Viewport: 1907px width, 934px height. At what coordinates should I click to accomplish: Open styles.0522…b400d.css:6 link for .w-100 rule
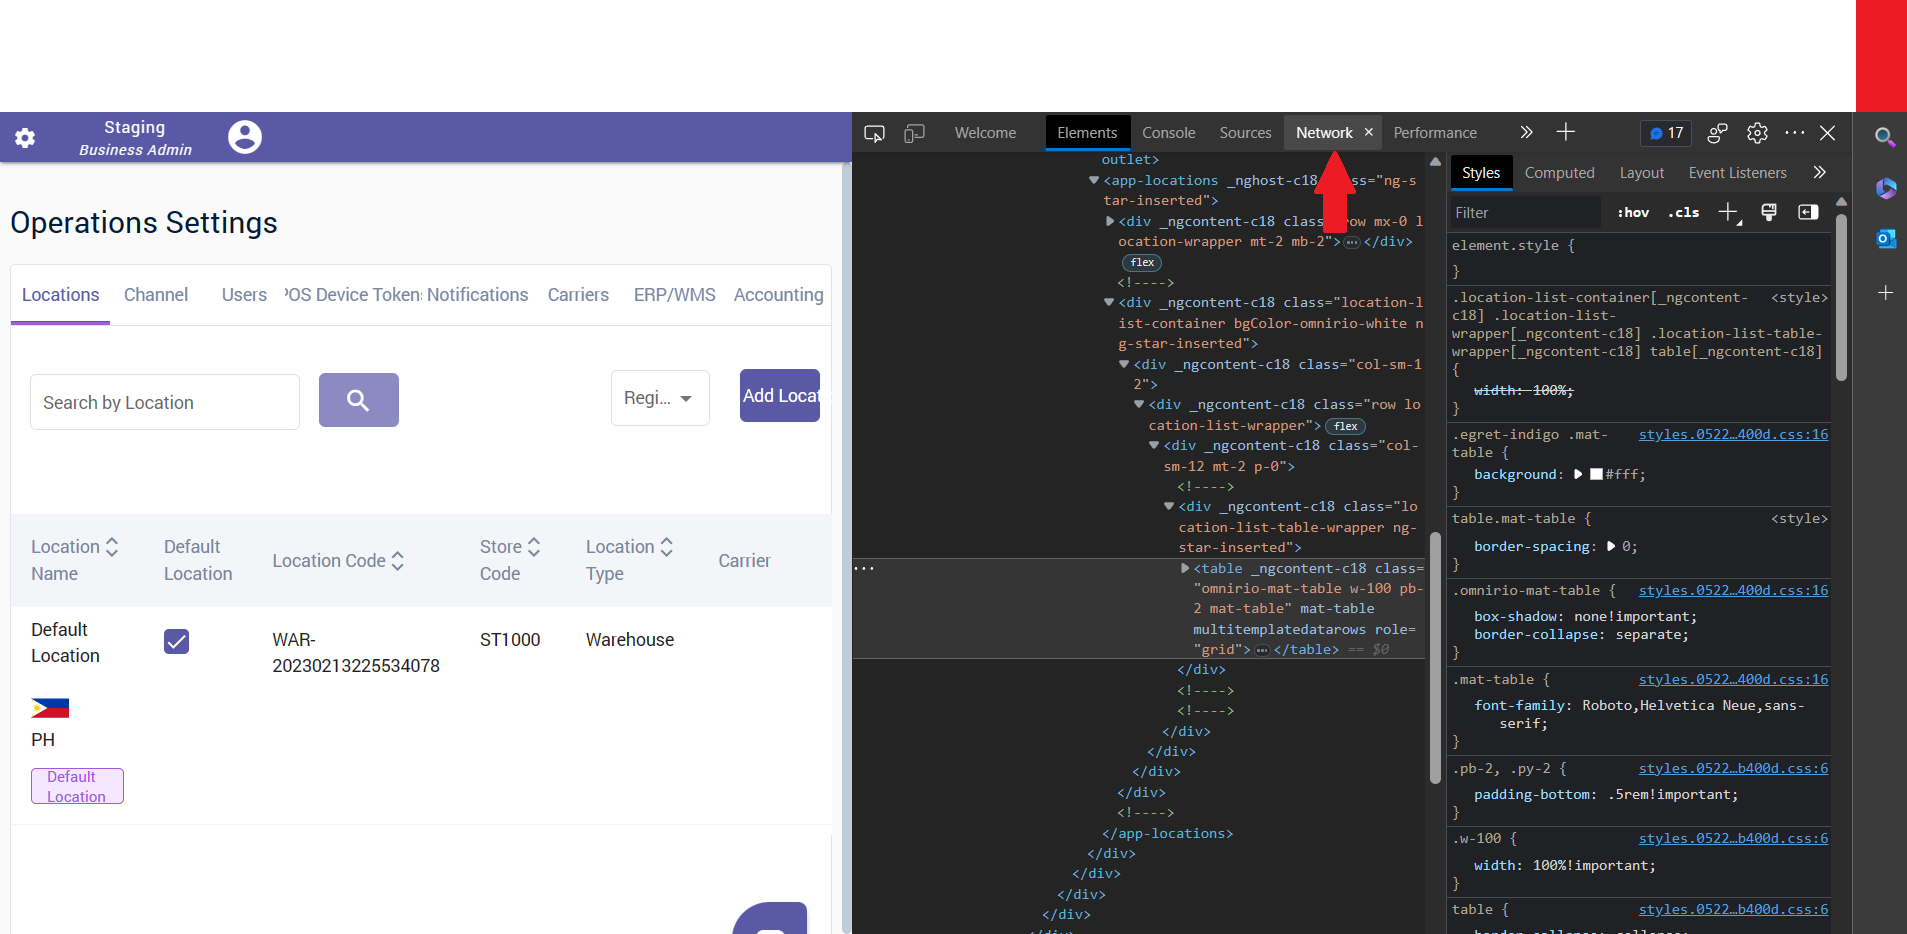click(x=1733, y=838)
